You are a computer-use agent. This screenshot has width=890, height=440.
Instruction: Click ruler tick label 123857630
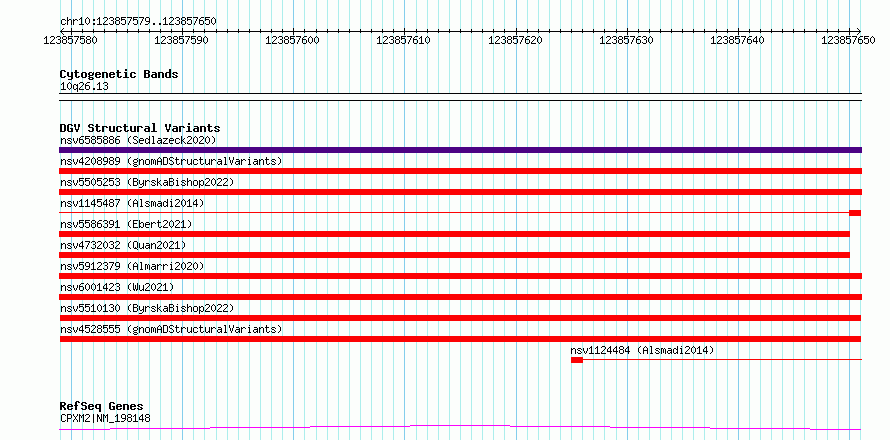point(627,40)
